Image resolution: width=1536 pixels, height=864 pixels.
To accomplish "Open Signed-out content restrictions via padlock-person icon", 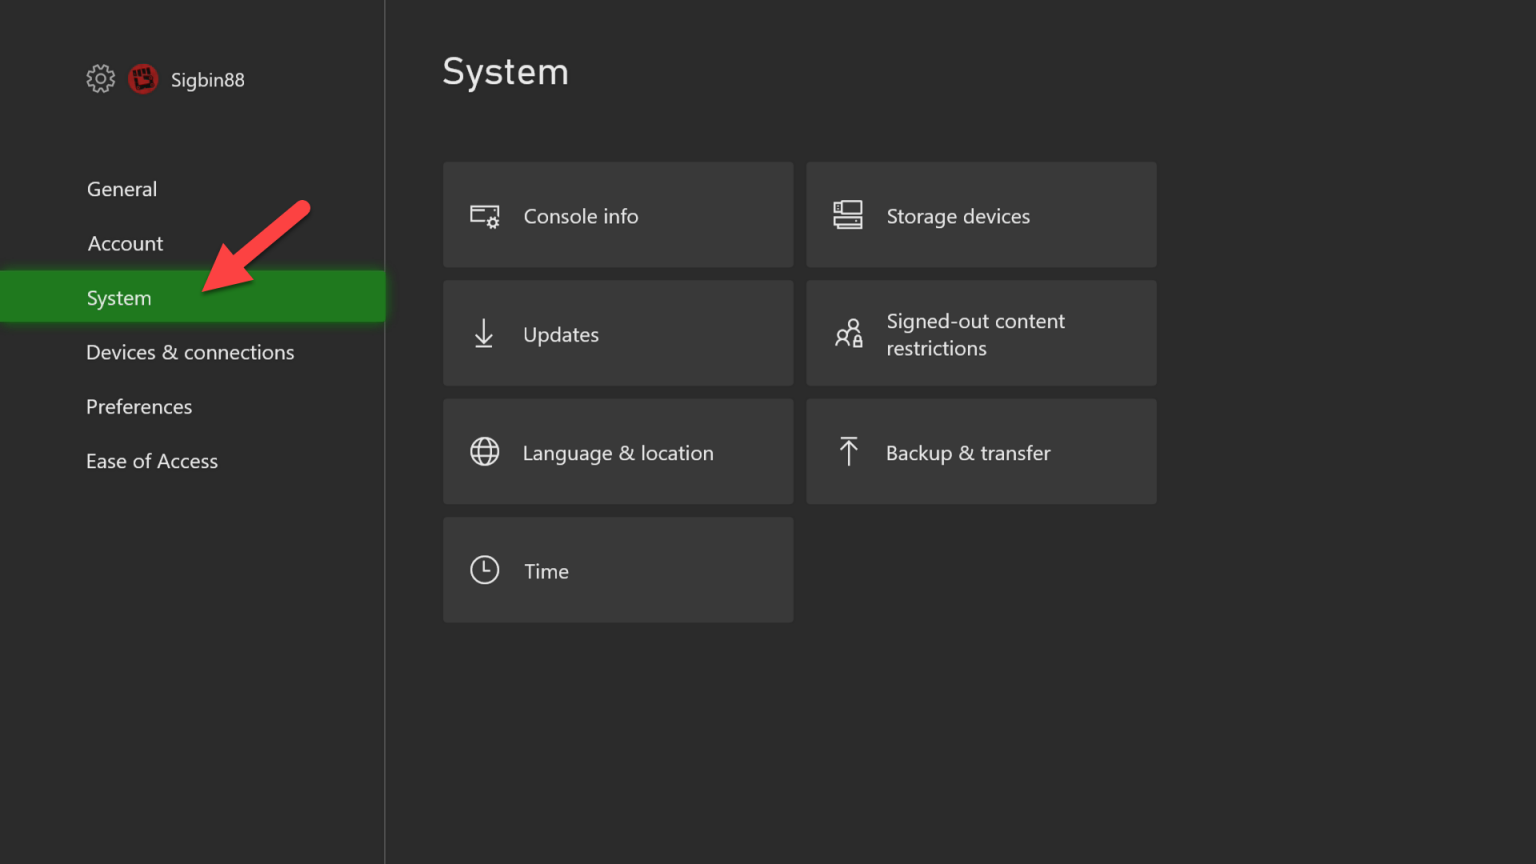I will pos(848,334).
